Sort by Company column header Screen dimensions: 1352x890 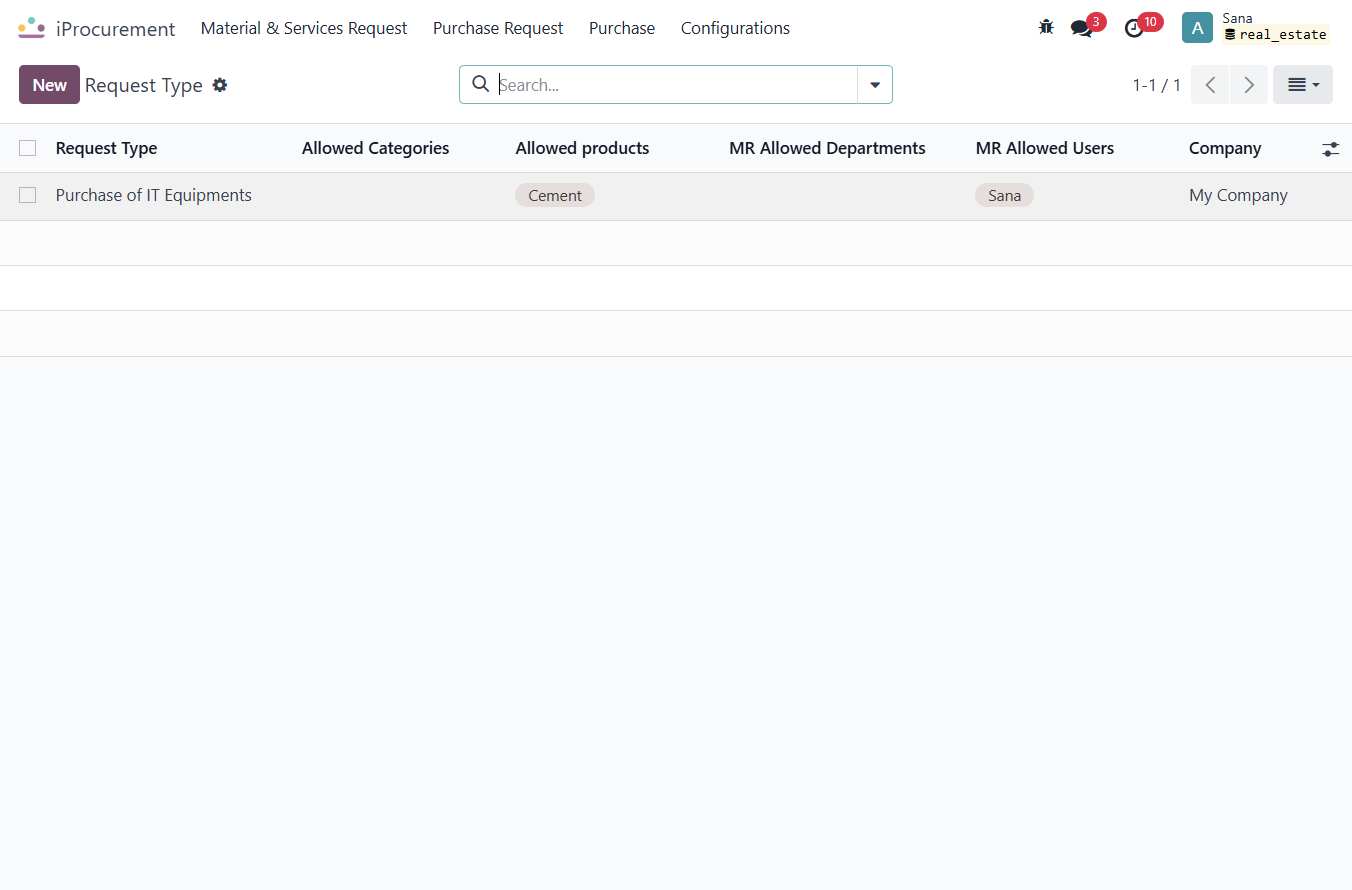pos(1225,148)
